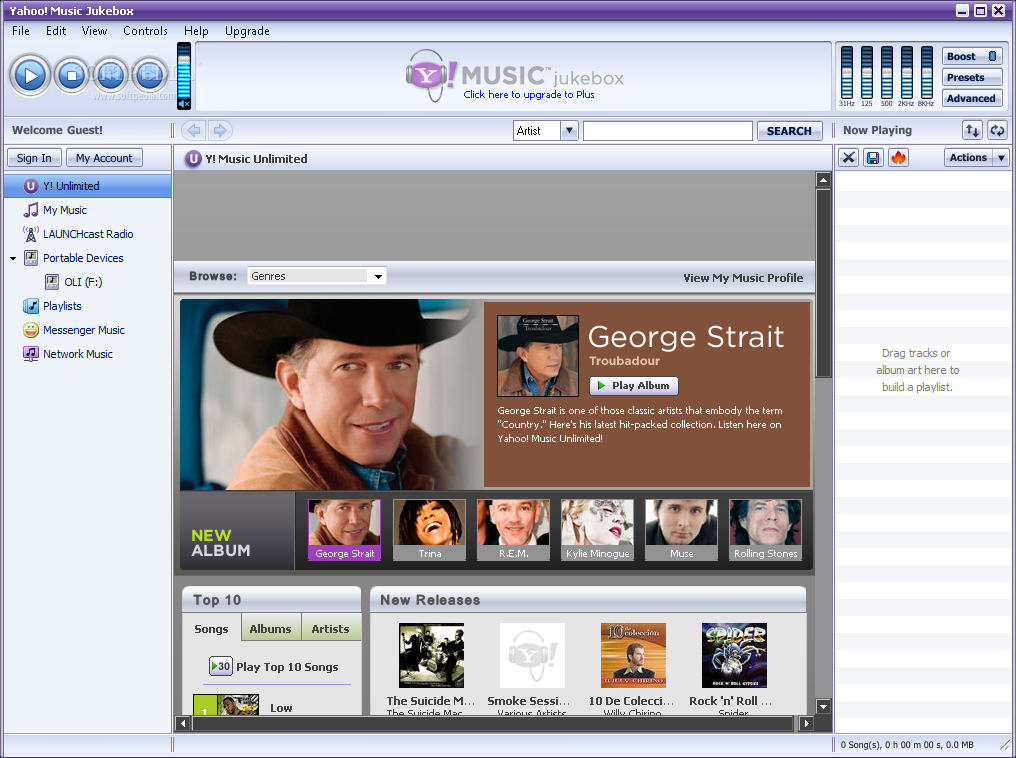1016x758 pixels.
Task: Click View My Music Profile link
Action: 743,278
